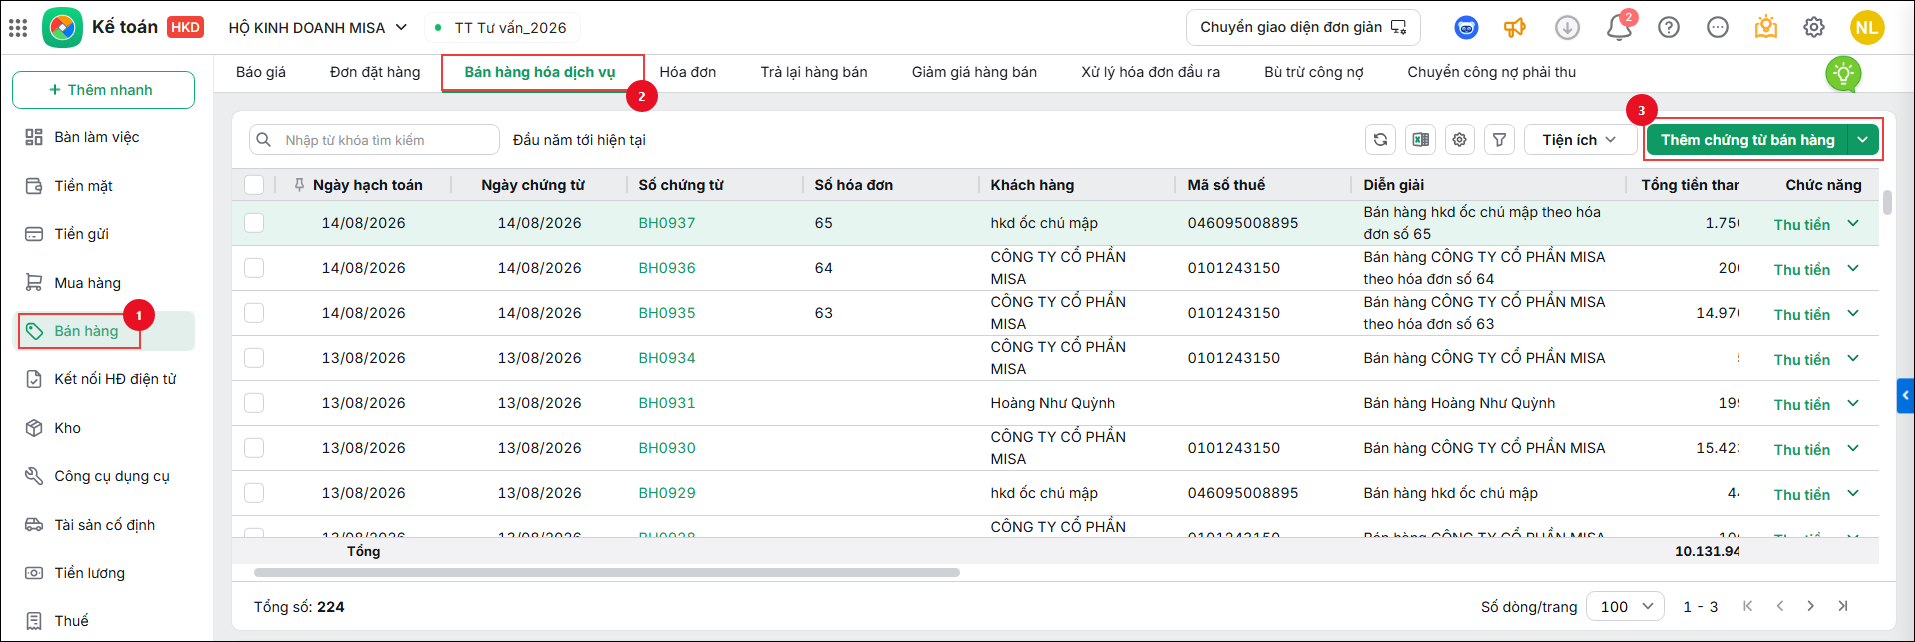Screen dimensions: 1915x642
Task: Click the more options ellipsis icon
Action: (x=1718, y=28)
